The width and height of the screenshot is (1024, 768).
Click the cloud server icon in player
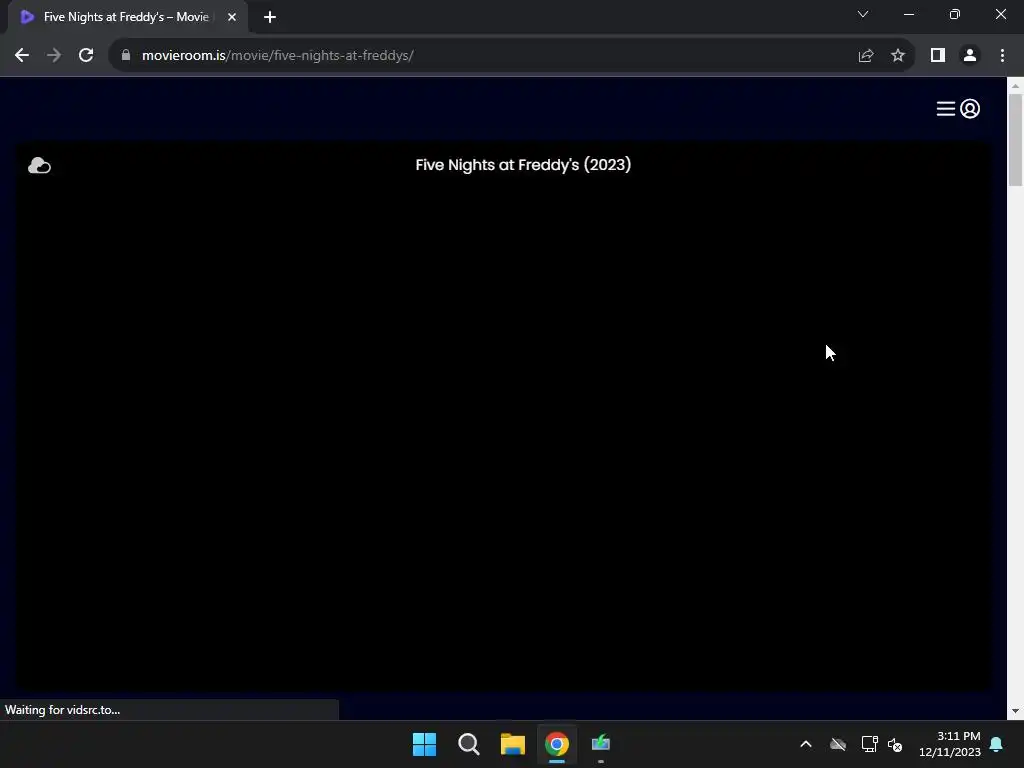click(39, 165)
